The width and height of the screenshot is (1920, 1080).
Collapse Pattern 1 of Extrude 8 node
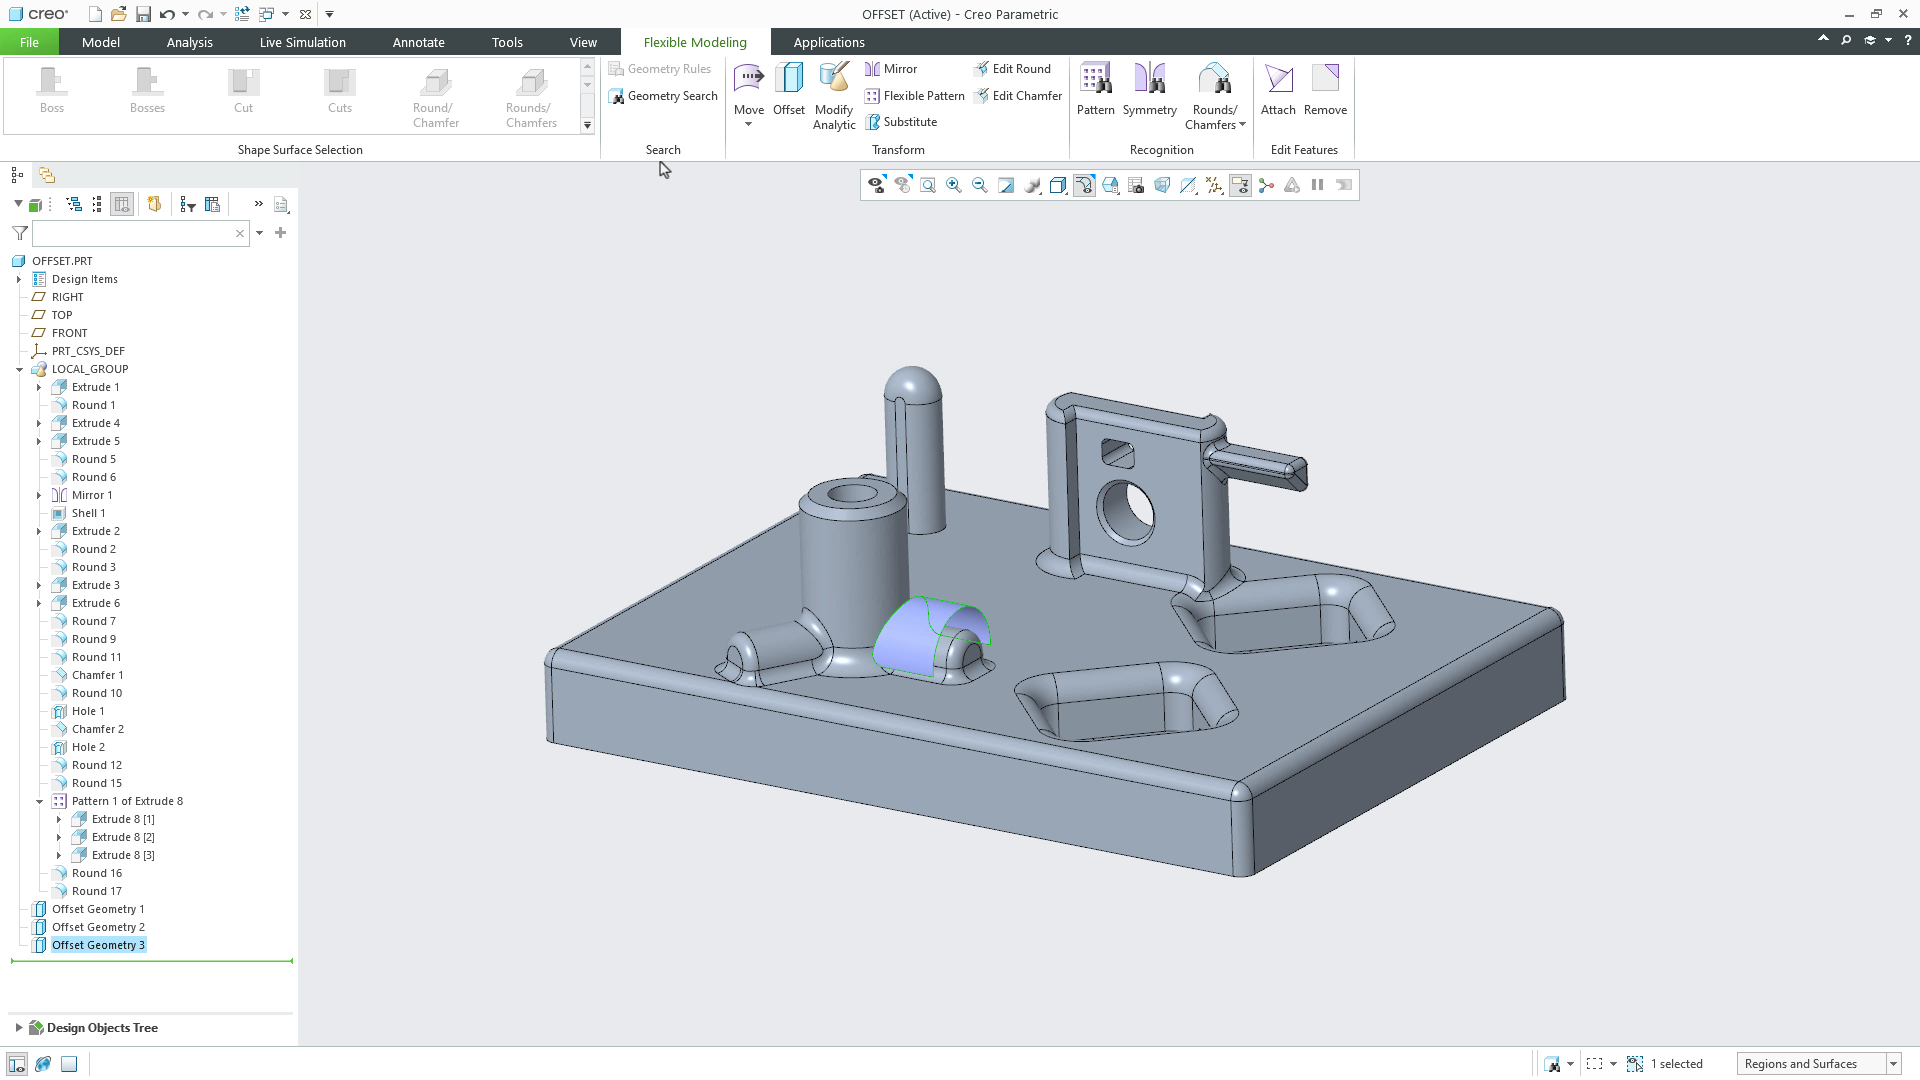39,801
